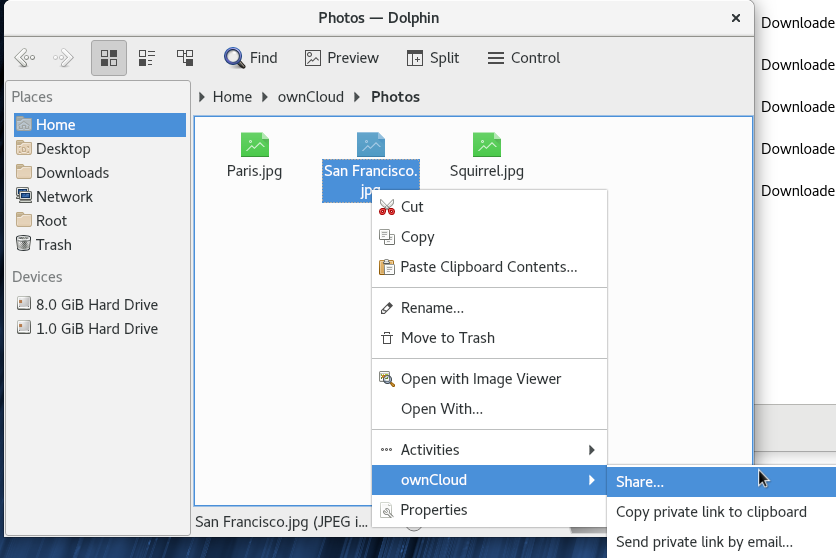Choose Send private link by email...
The width and height of the screenshot is (836, 558).
tap(721, 541)
